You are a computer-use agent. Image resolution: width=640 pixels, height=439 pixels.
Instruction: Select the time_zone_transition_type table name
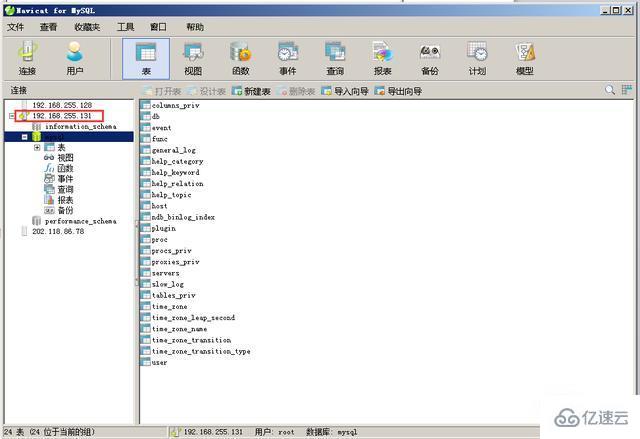coord(201,351)
